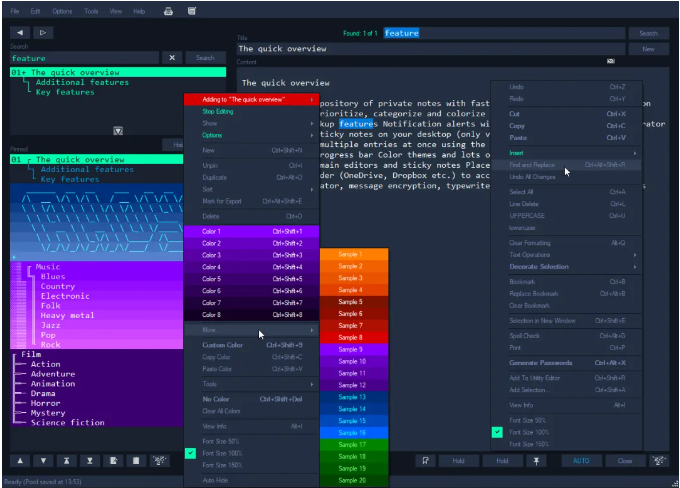Expand the Sort submenu
This screenshot has height=488, width=680.
pos(252,189)
